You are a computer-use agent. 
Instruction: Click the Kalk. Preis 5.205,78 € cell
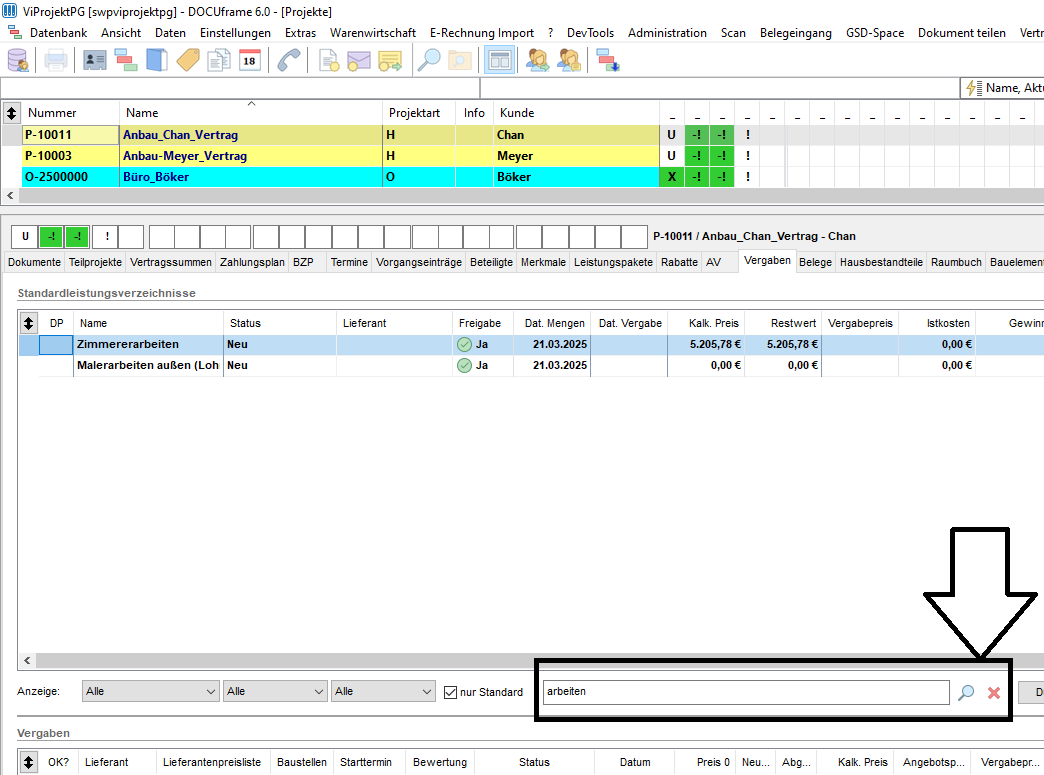(x=706, y=344)
